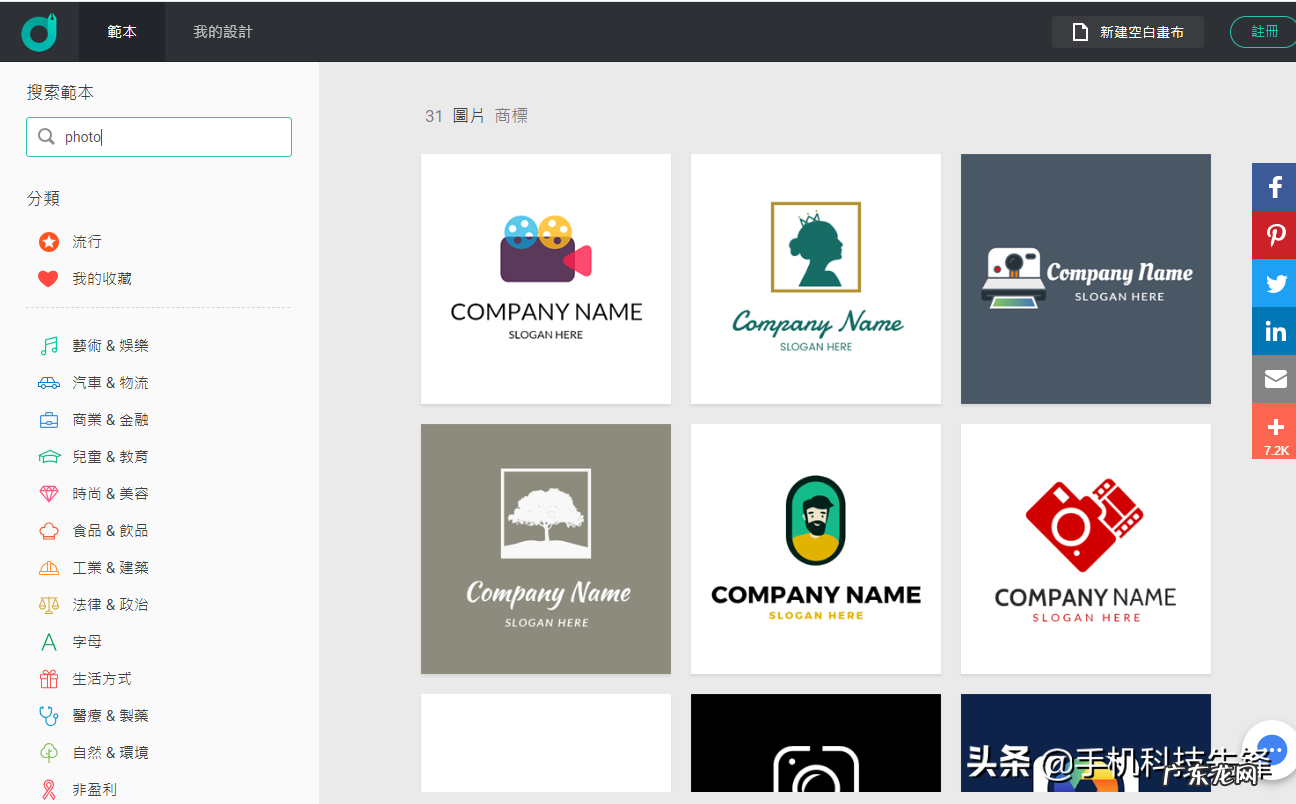
Task: Click the 註冊 sign-up button
Action: [x=1264, y=32]
